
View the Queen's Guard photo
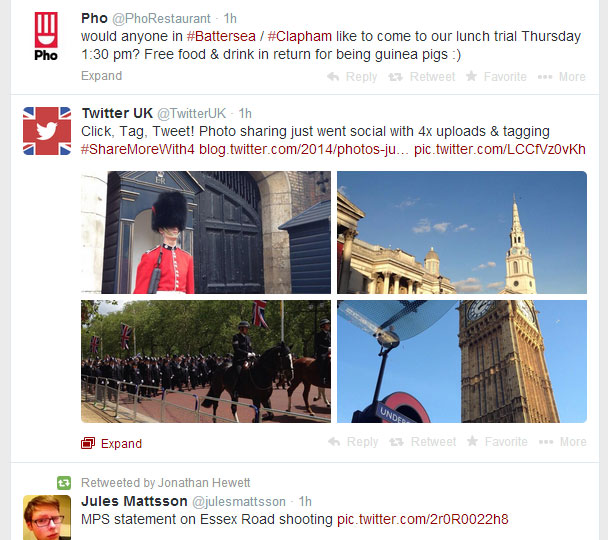(206, 232)
